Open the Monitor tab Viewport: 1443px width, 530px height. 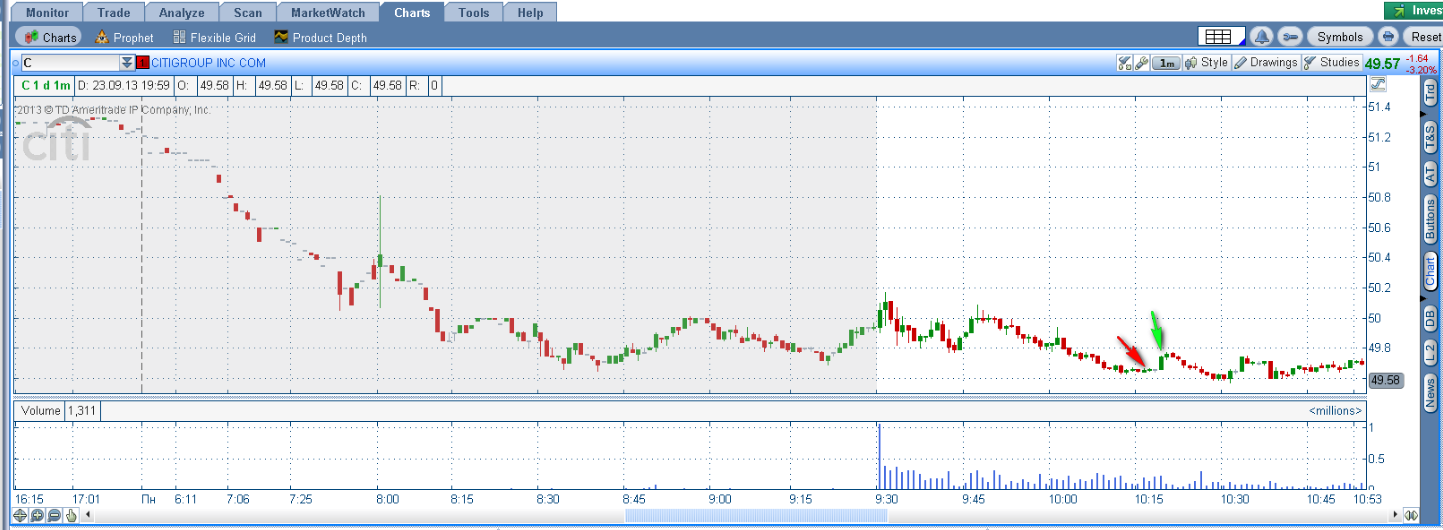click(48, 13)
